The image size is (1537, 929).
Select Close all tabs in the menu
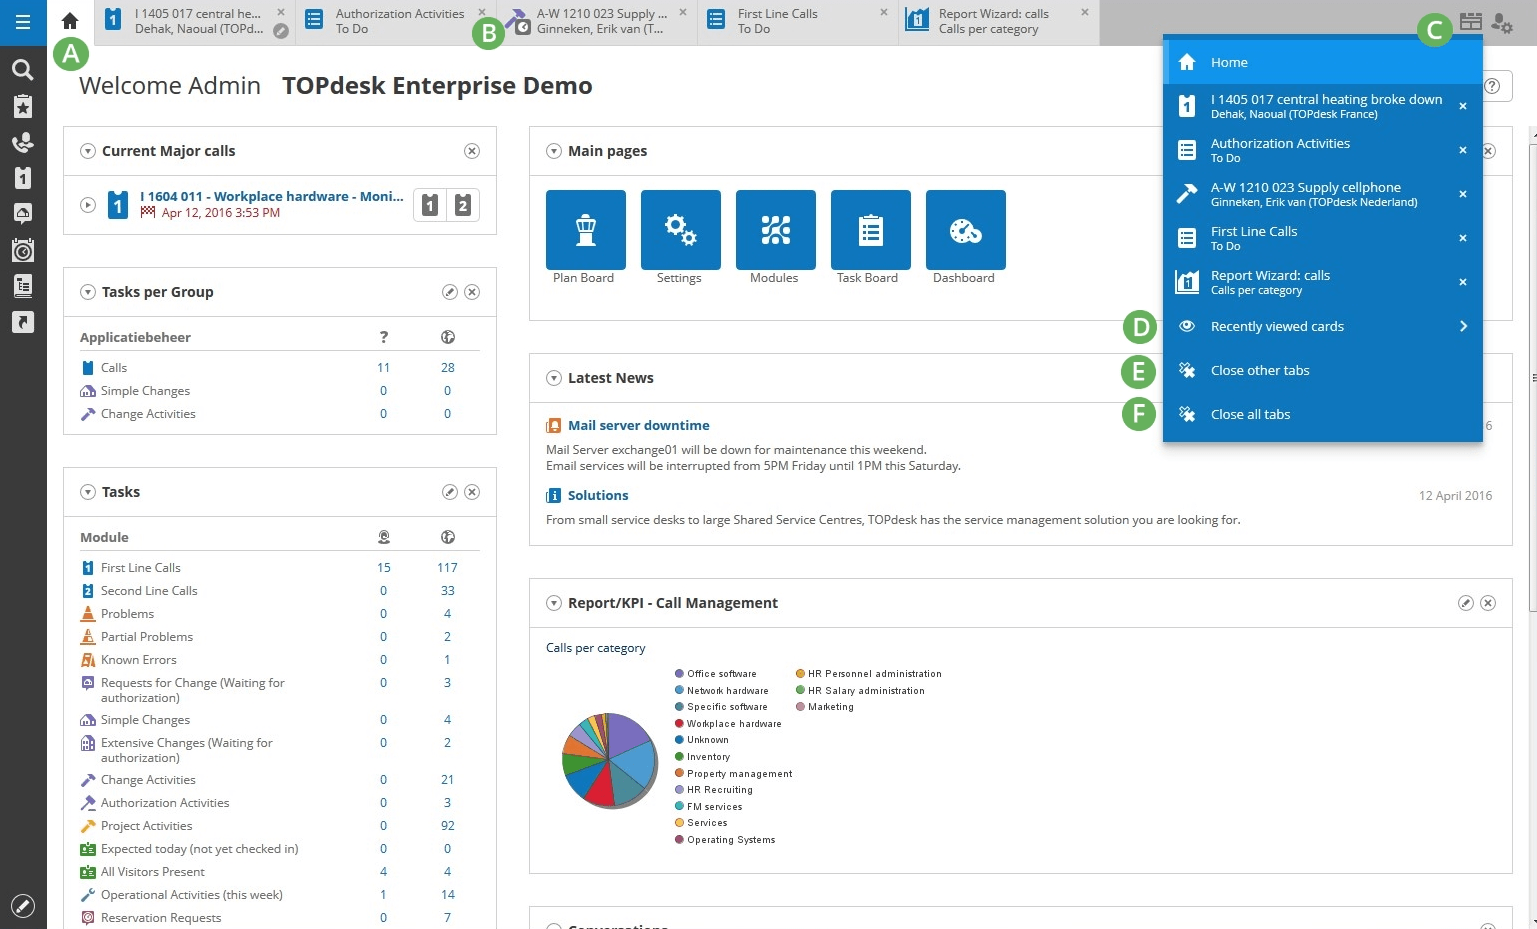(1322, 414)
